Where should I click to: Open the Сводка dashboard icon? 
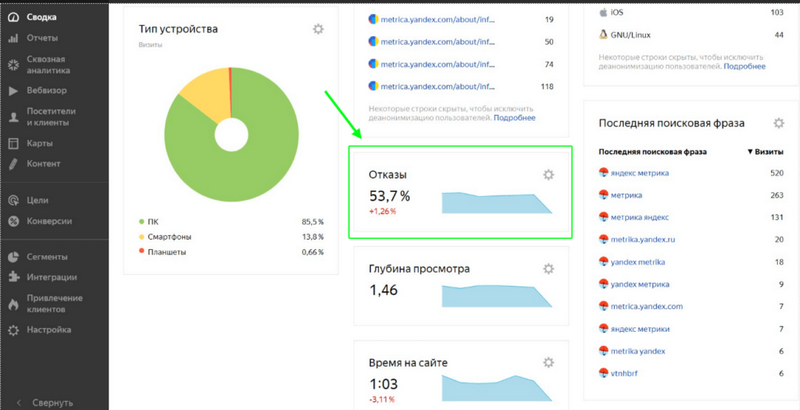click(x=14, y=17)
